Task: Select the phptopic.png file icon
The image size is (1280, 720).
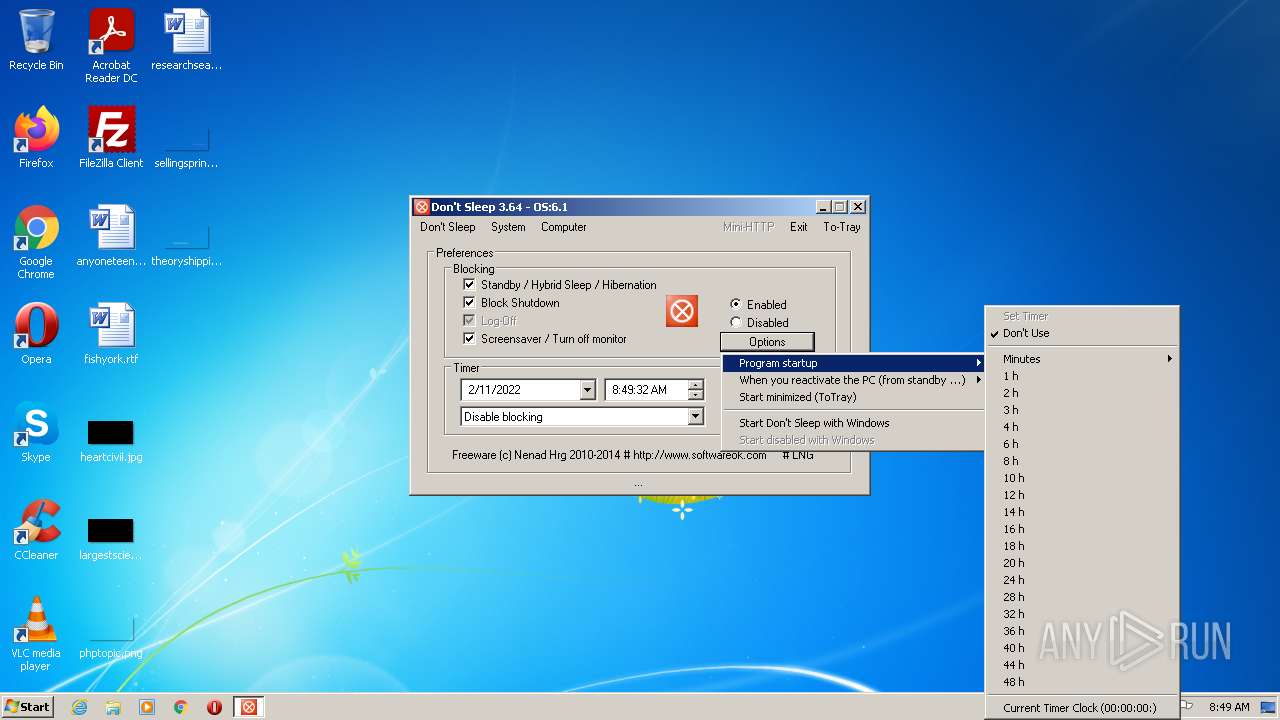Action: coord(111,636)
